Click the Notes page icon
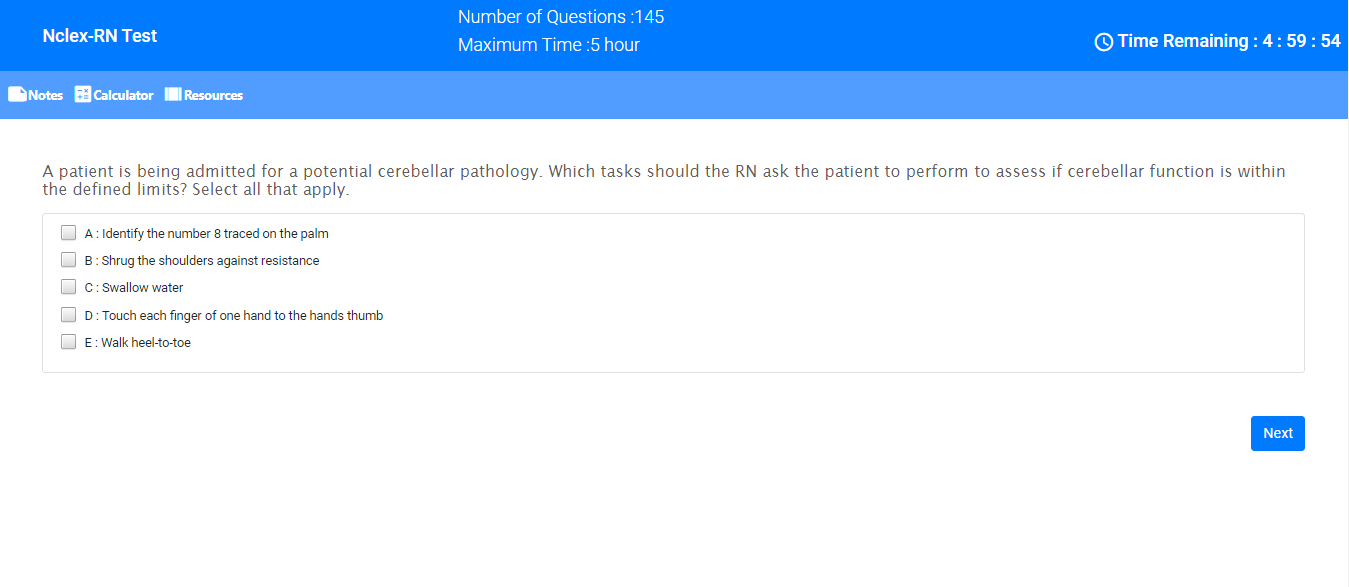1349x587 pixels. (x=17, y=95)
